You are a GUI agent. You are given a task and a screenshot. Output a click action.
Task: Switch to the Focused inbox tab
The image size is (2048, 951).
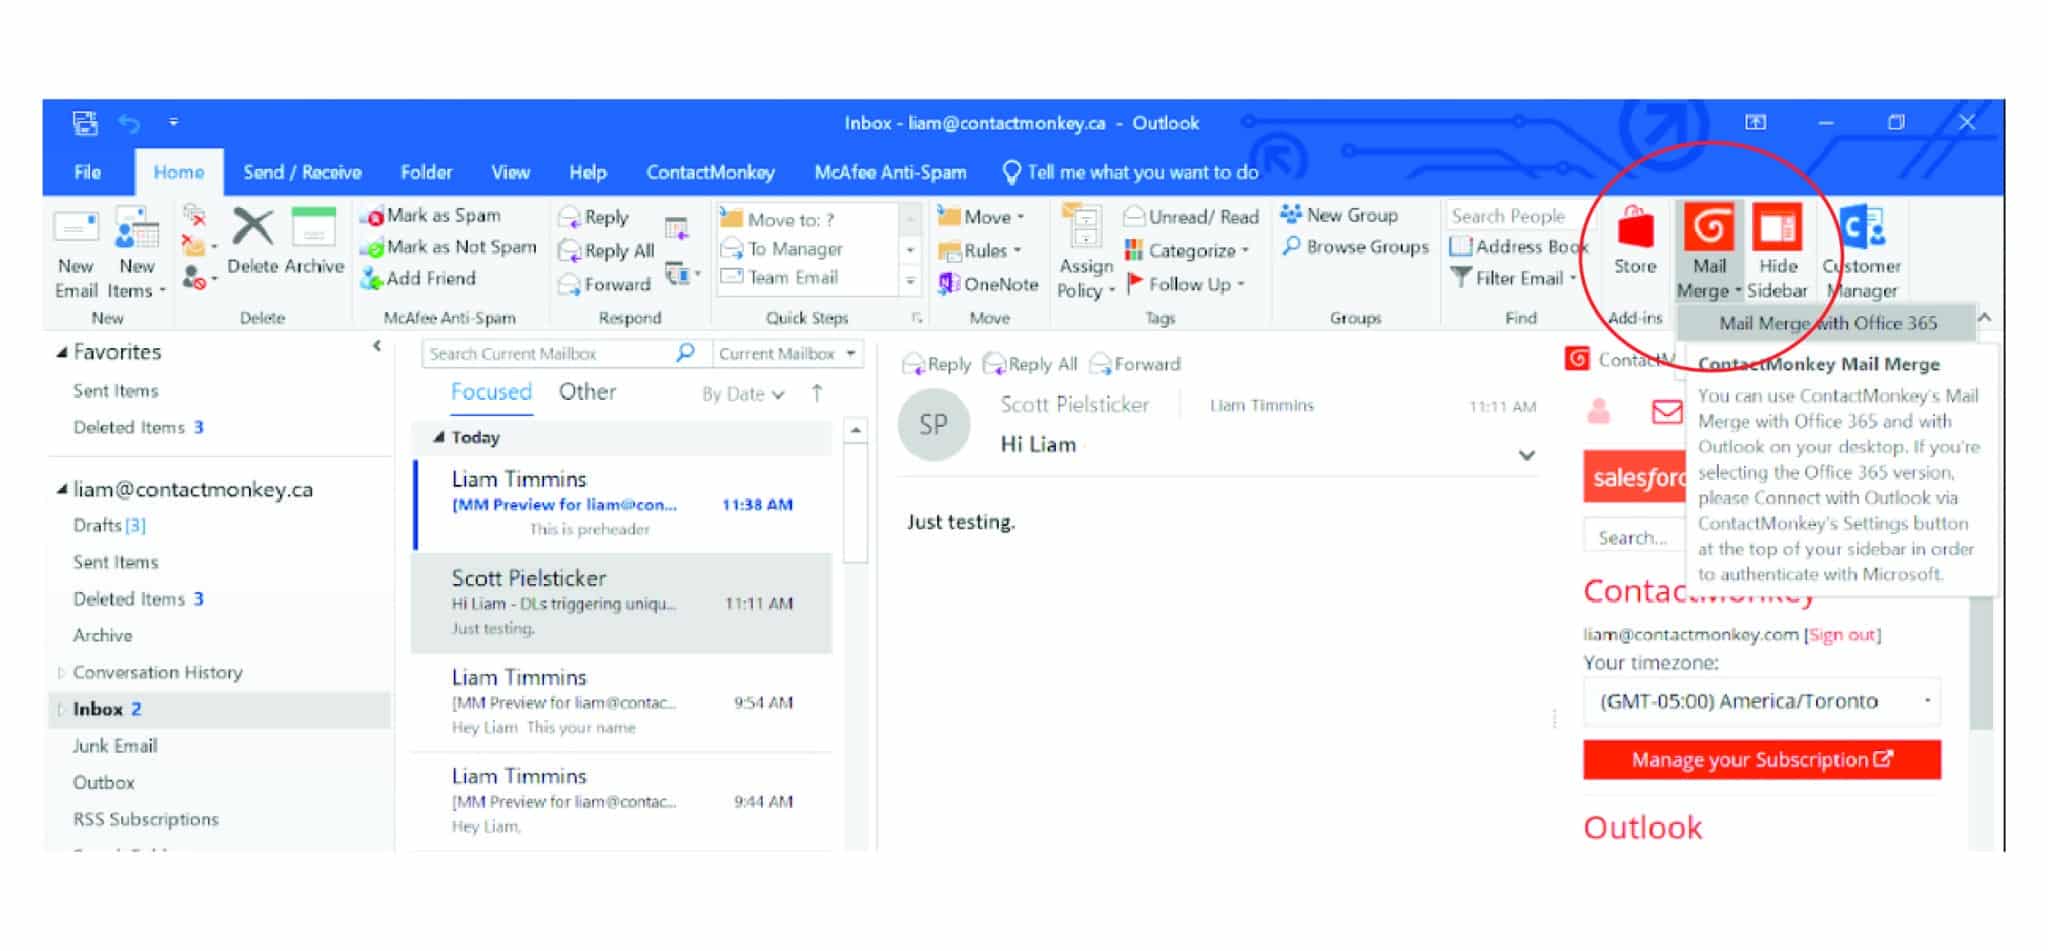(491, 392)
